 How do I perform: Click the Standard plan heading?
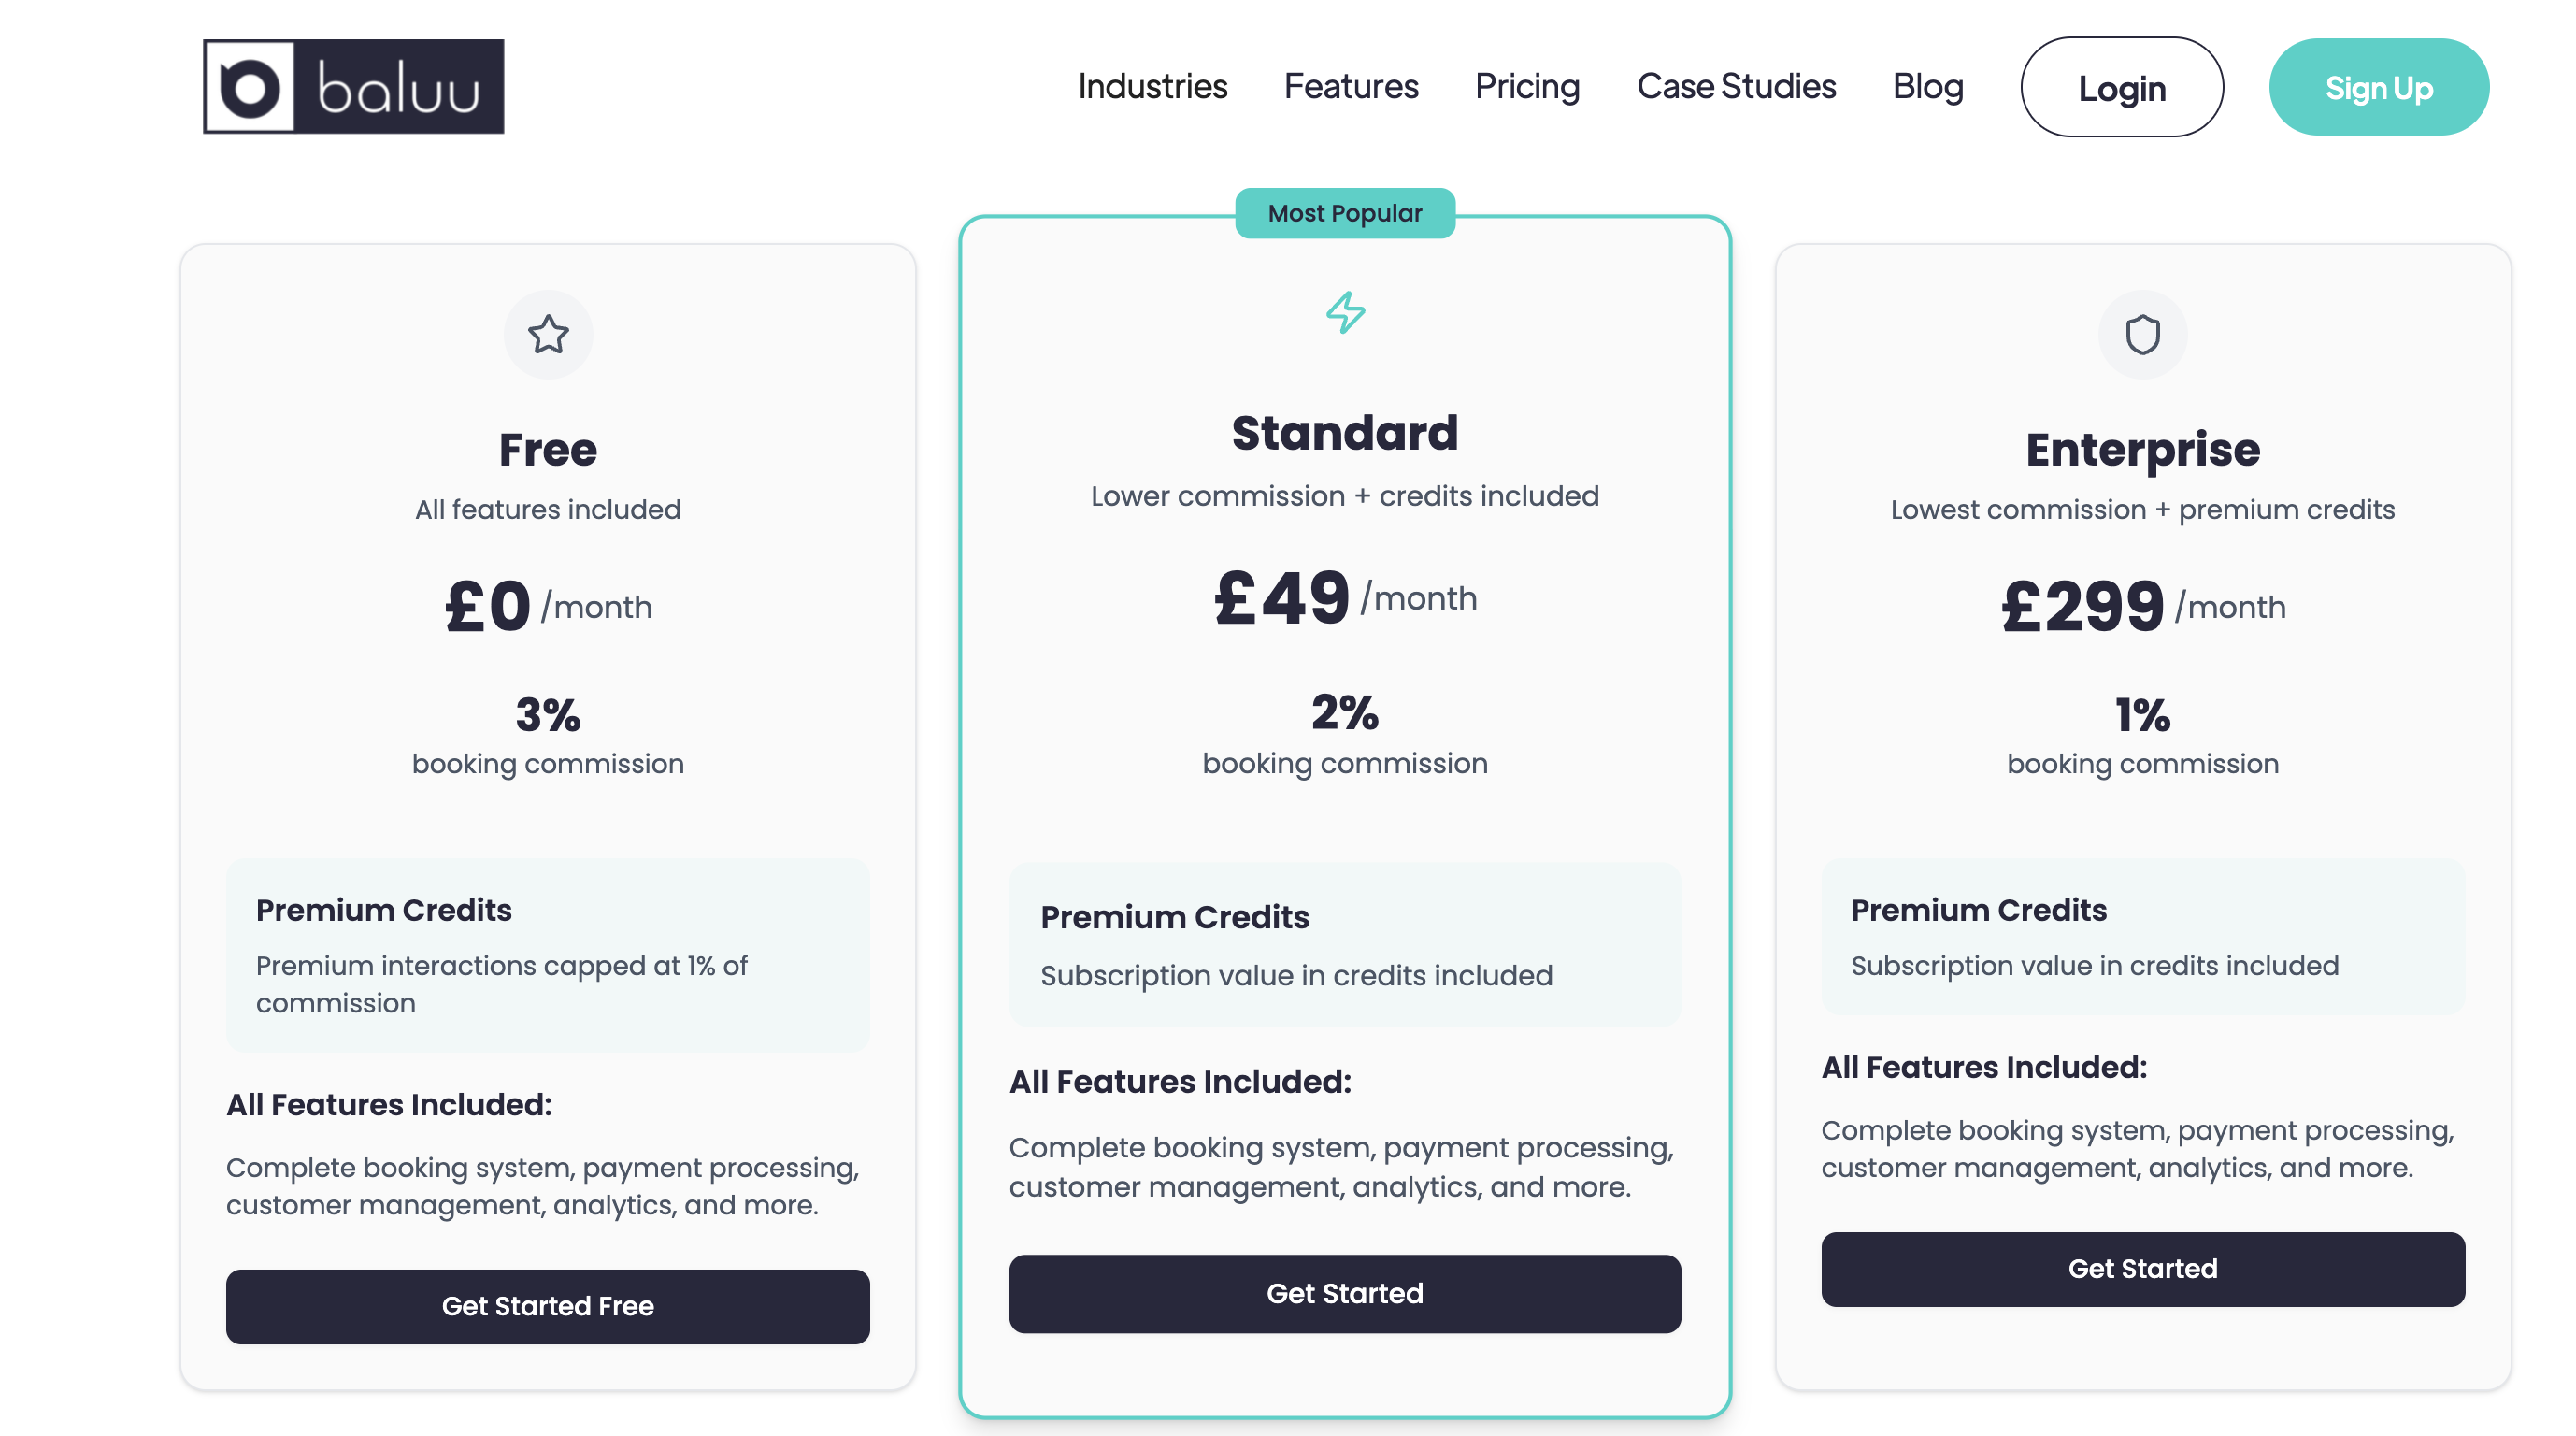point(1345,433)
